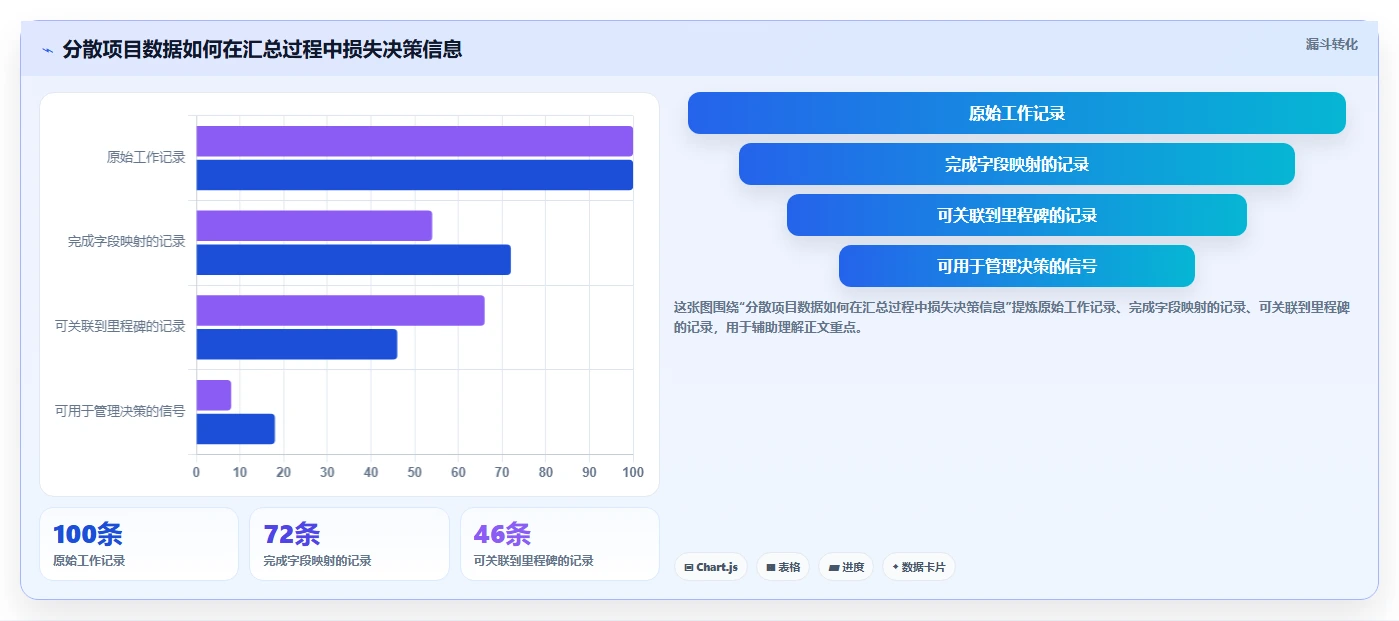Click the purple bar for 完成字段映射的记录
Viewport: 1399px width, 621px height.
pyautogui.click(x=314, y=226)
